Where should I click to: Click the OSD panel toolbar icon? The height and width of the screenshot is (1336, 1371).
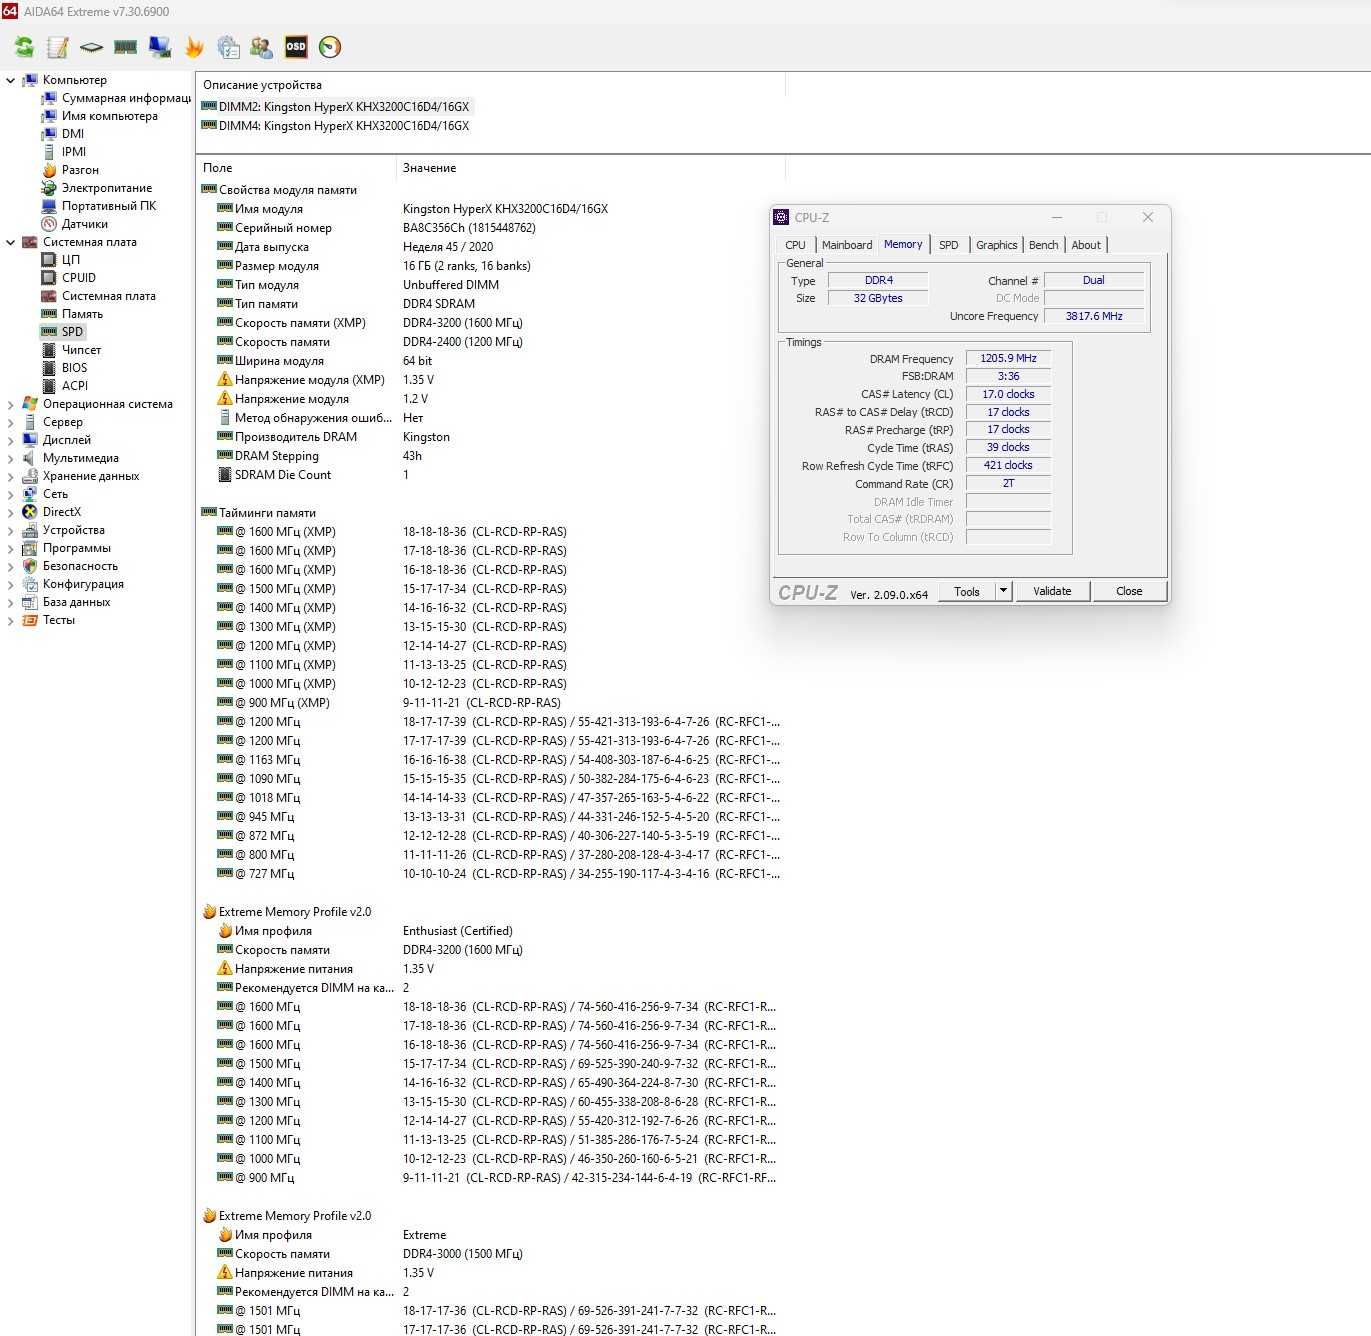coord(296,47)
